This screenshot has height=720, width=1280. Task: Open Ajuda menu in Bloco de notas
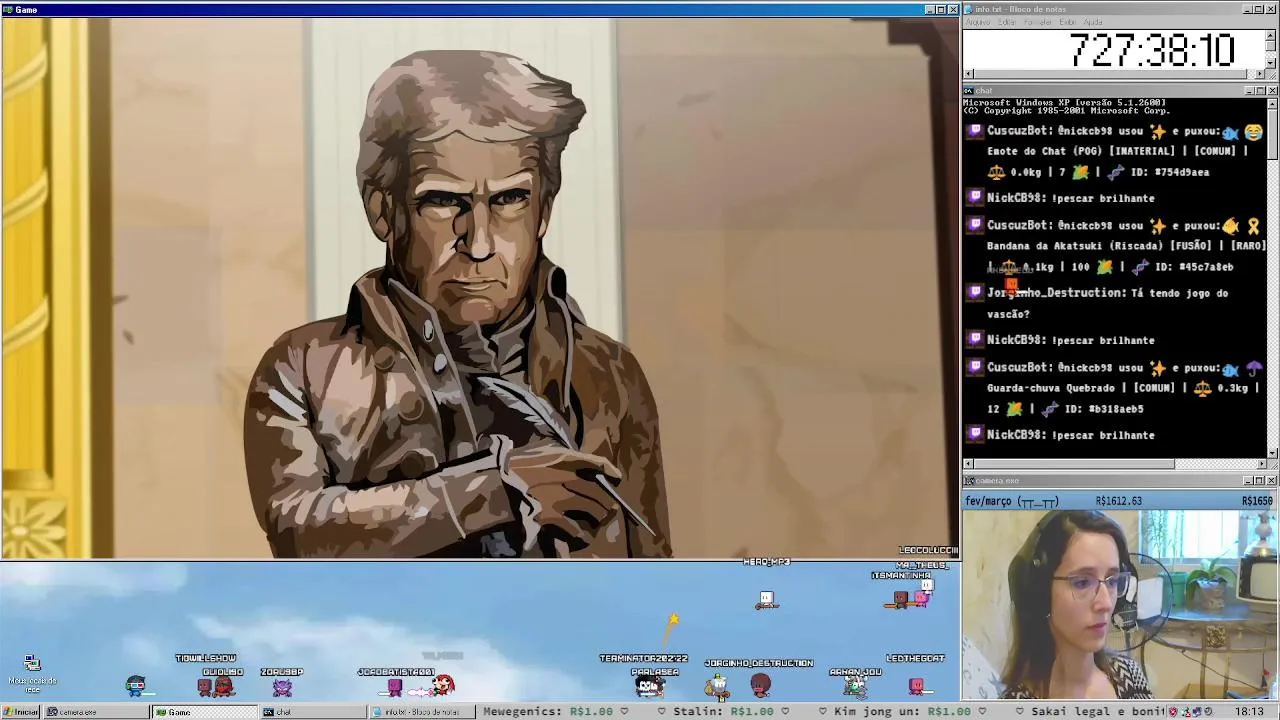tap(1093, 22)
